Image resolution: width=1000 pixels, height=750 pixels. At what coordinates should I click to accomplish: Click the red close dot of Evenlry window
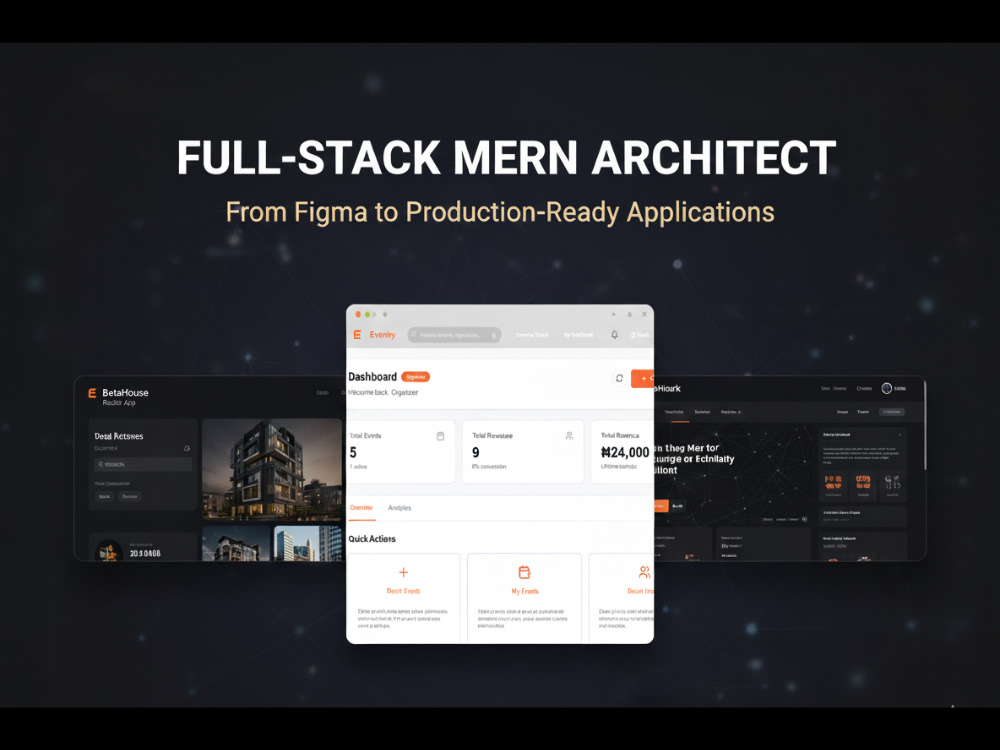(358, 314)
